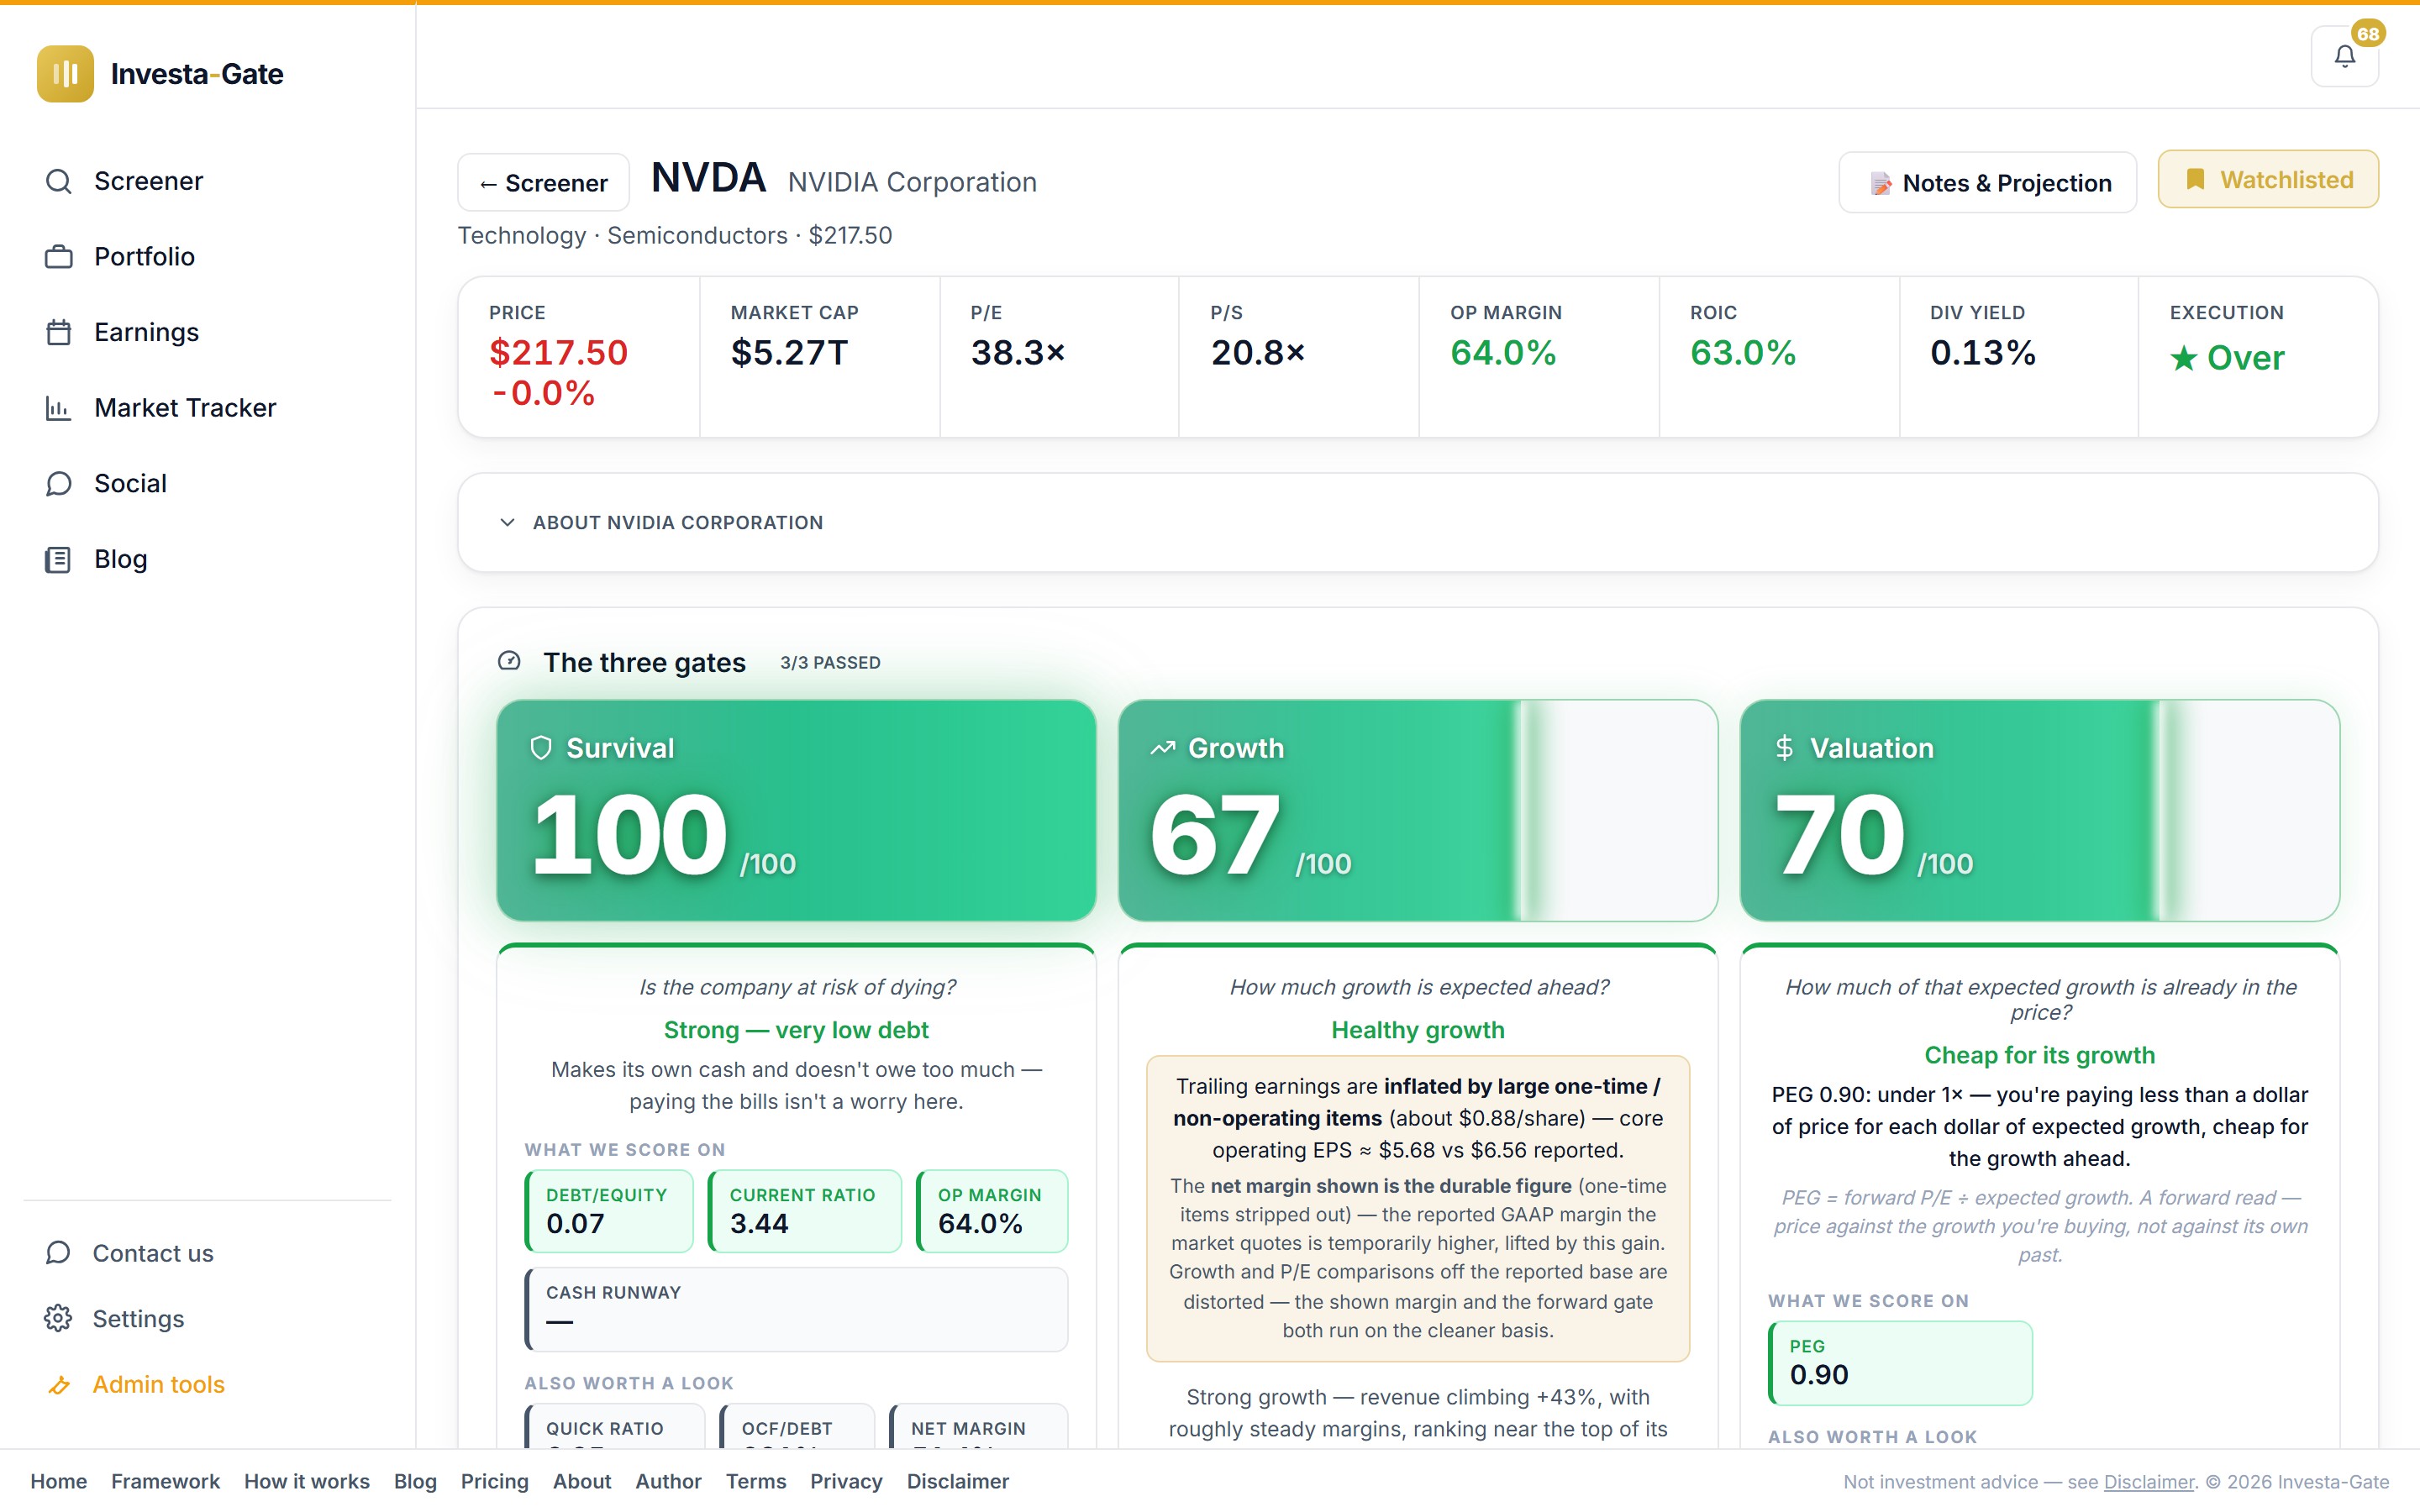This screenshot has width=2420, height=1512.
Task: Click the Notes & Projection notepad icon
Action: [1880, 183]
